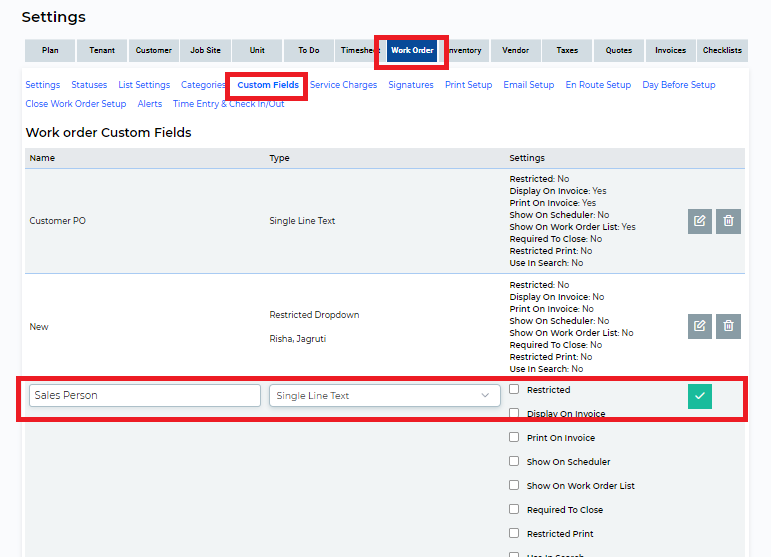
Task: Toggle Show On Work Order List checkbox
Action: pos(514,485)
